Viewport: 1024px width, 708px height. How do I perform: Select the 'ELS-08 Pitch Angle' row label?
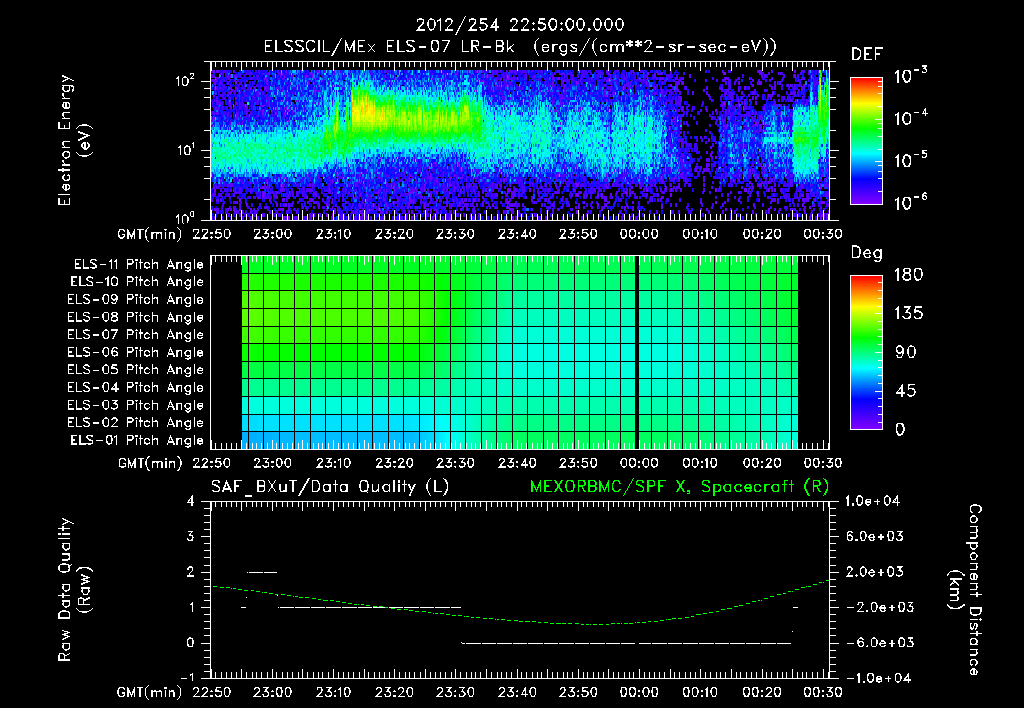[x=136, y=317]
